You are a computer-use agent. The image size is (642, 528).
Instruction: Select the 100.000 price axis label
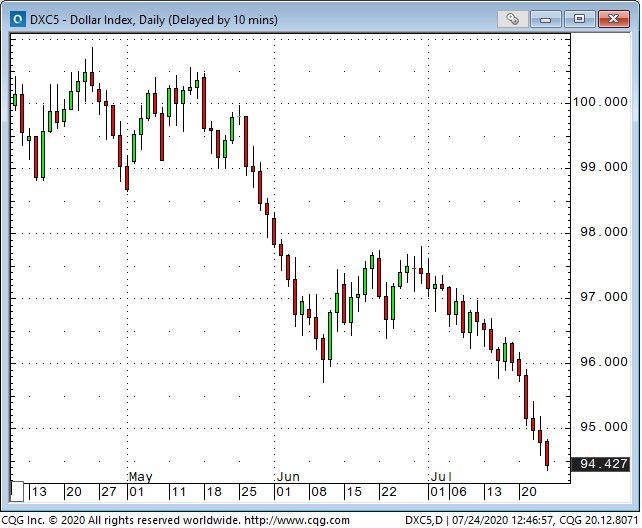(600, 102)
